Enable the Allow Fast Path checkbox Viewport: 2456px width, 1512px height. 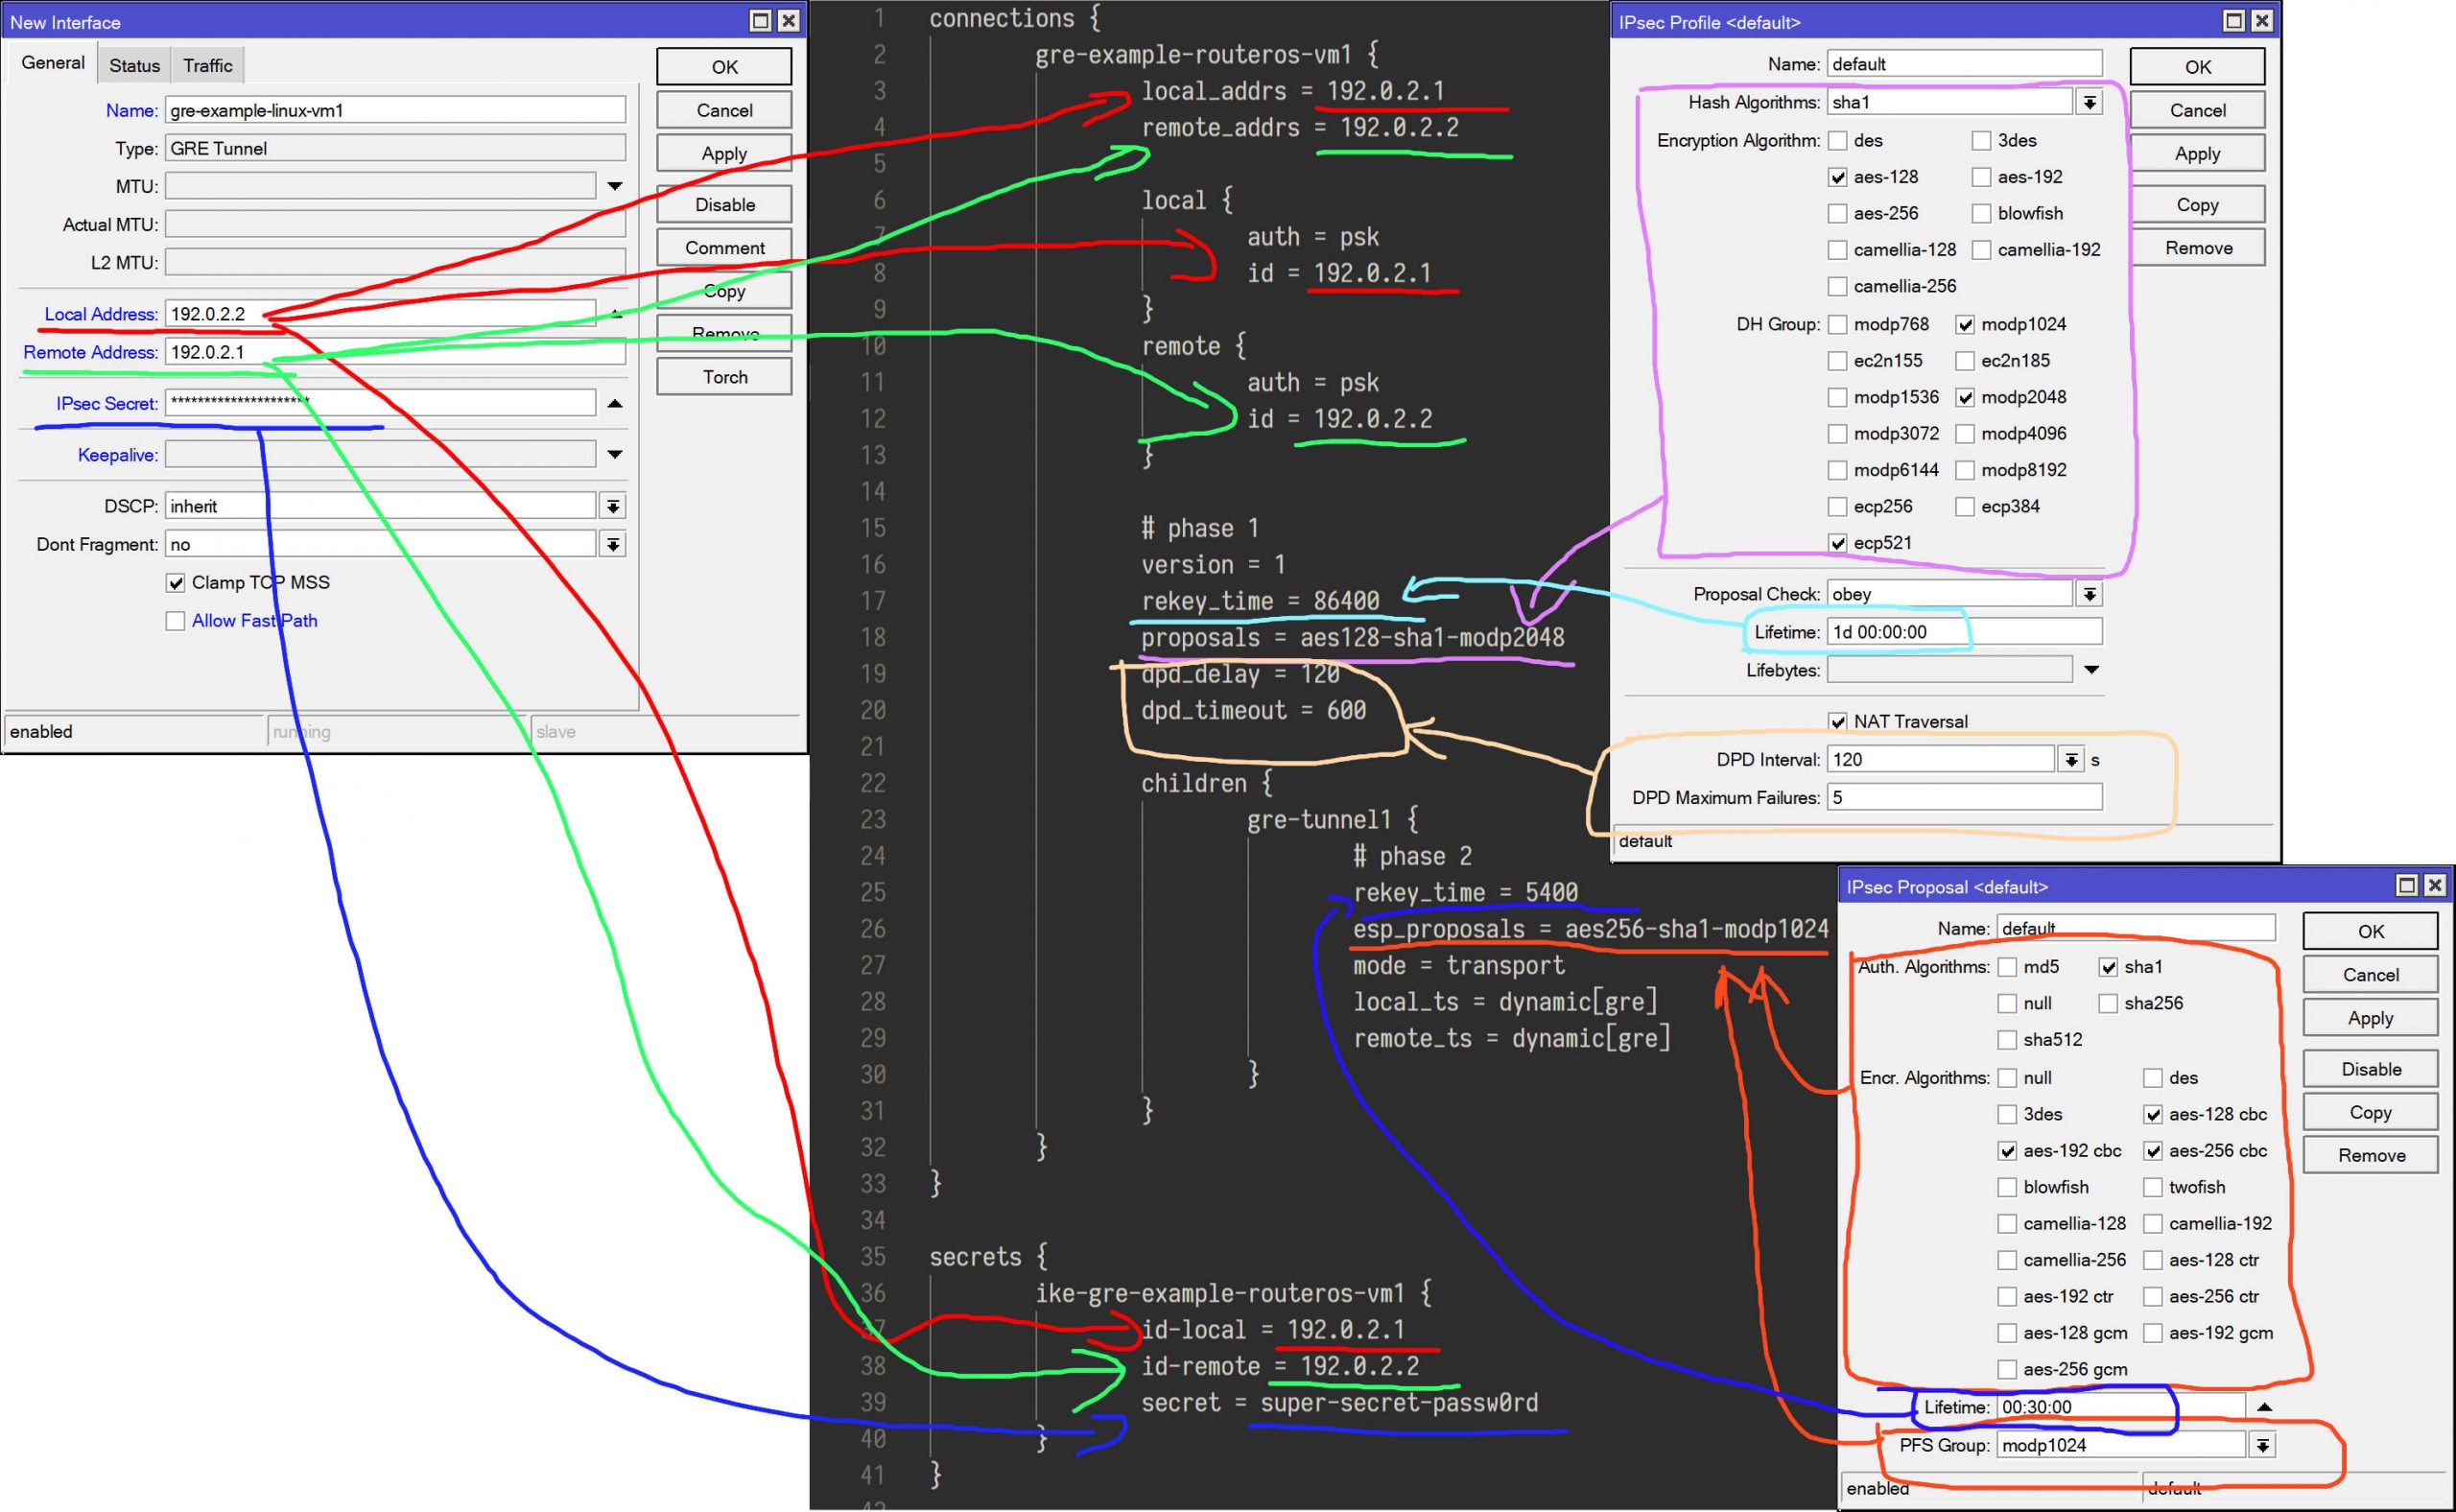[176, 621]
